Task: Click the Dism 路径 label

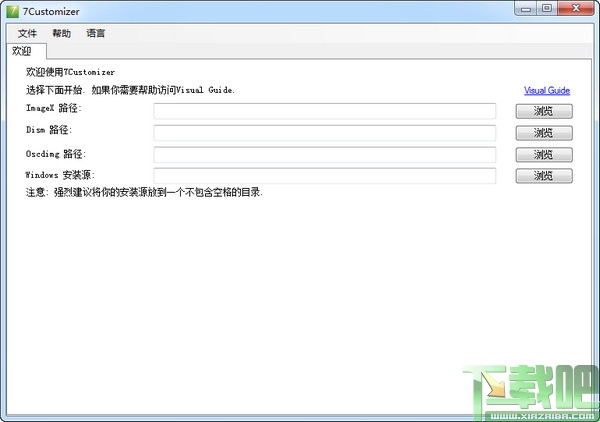Action: click(x=49, y=130)
